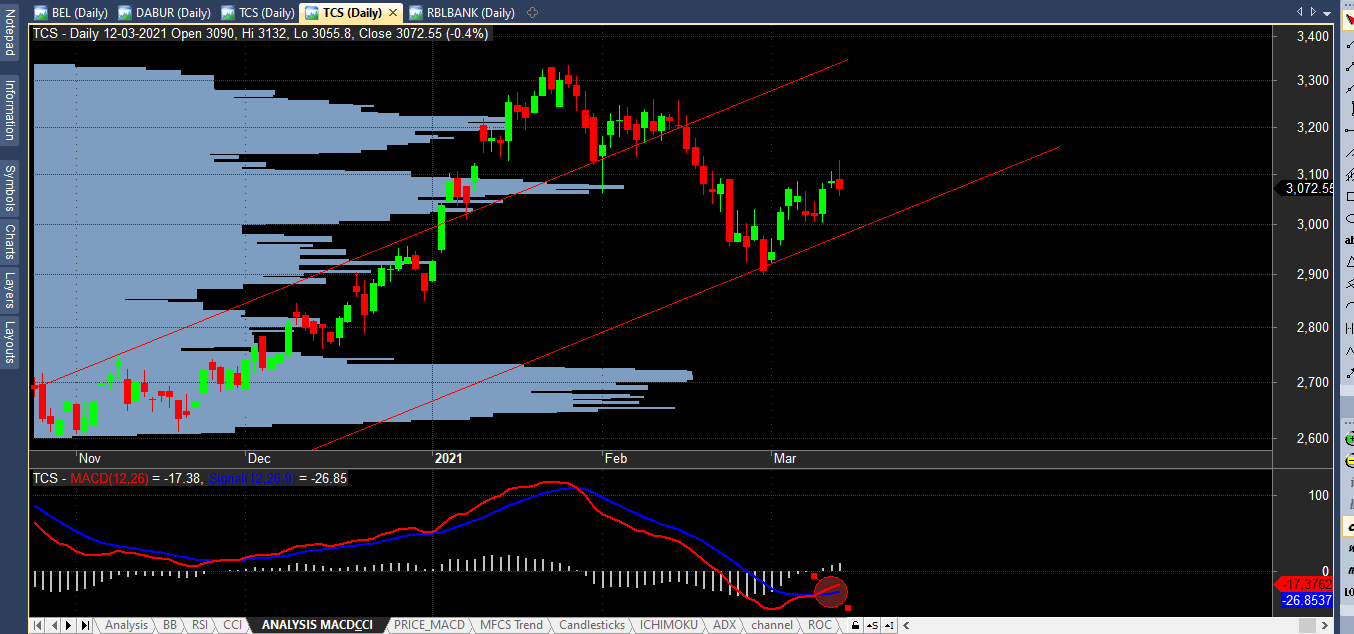Screen dimensions: 1354x634
Task: Switch to the ICHIMOKU sheet
Action: point(669,625)
